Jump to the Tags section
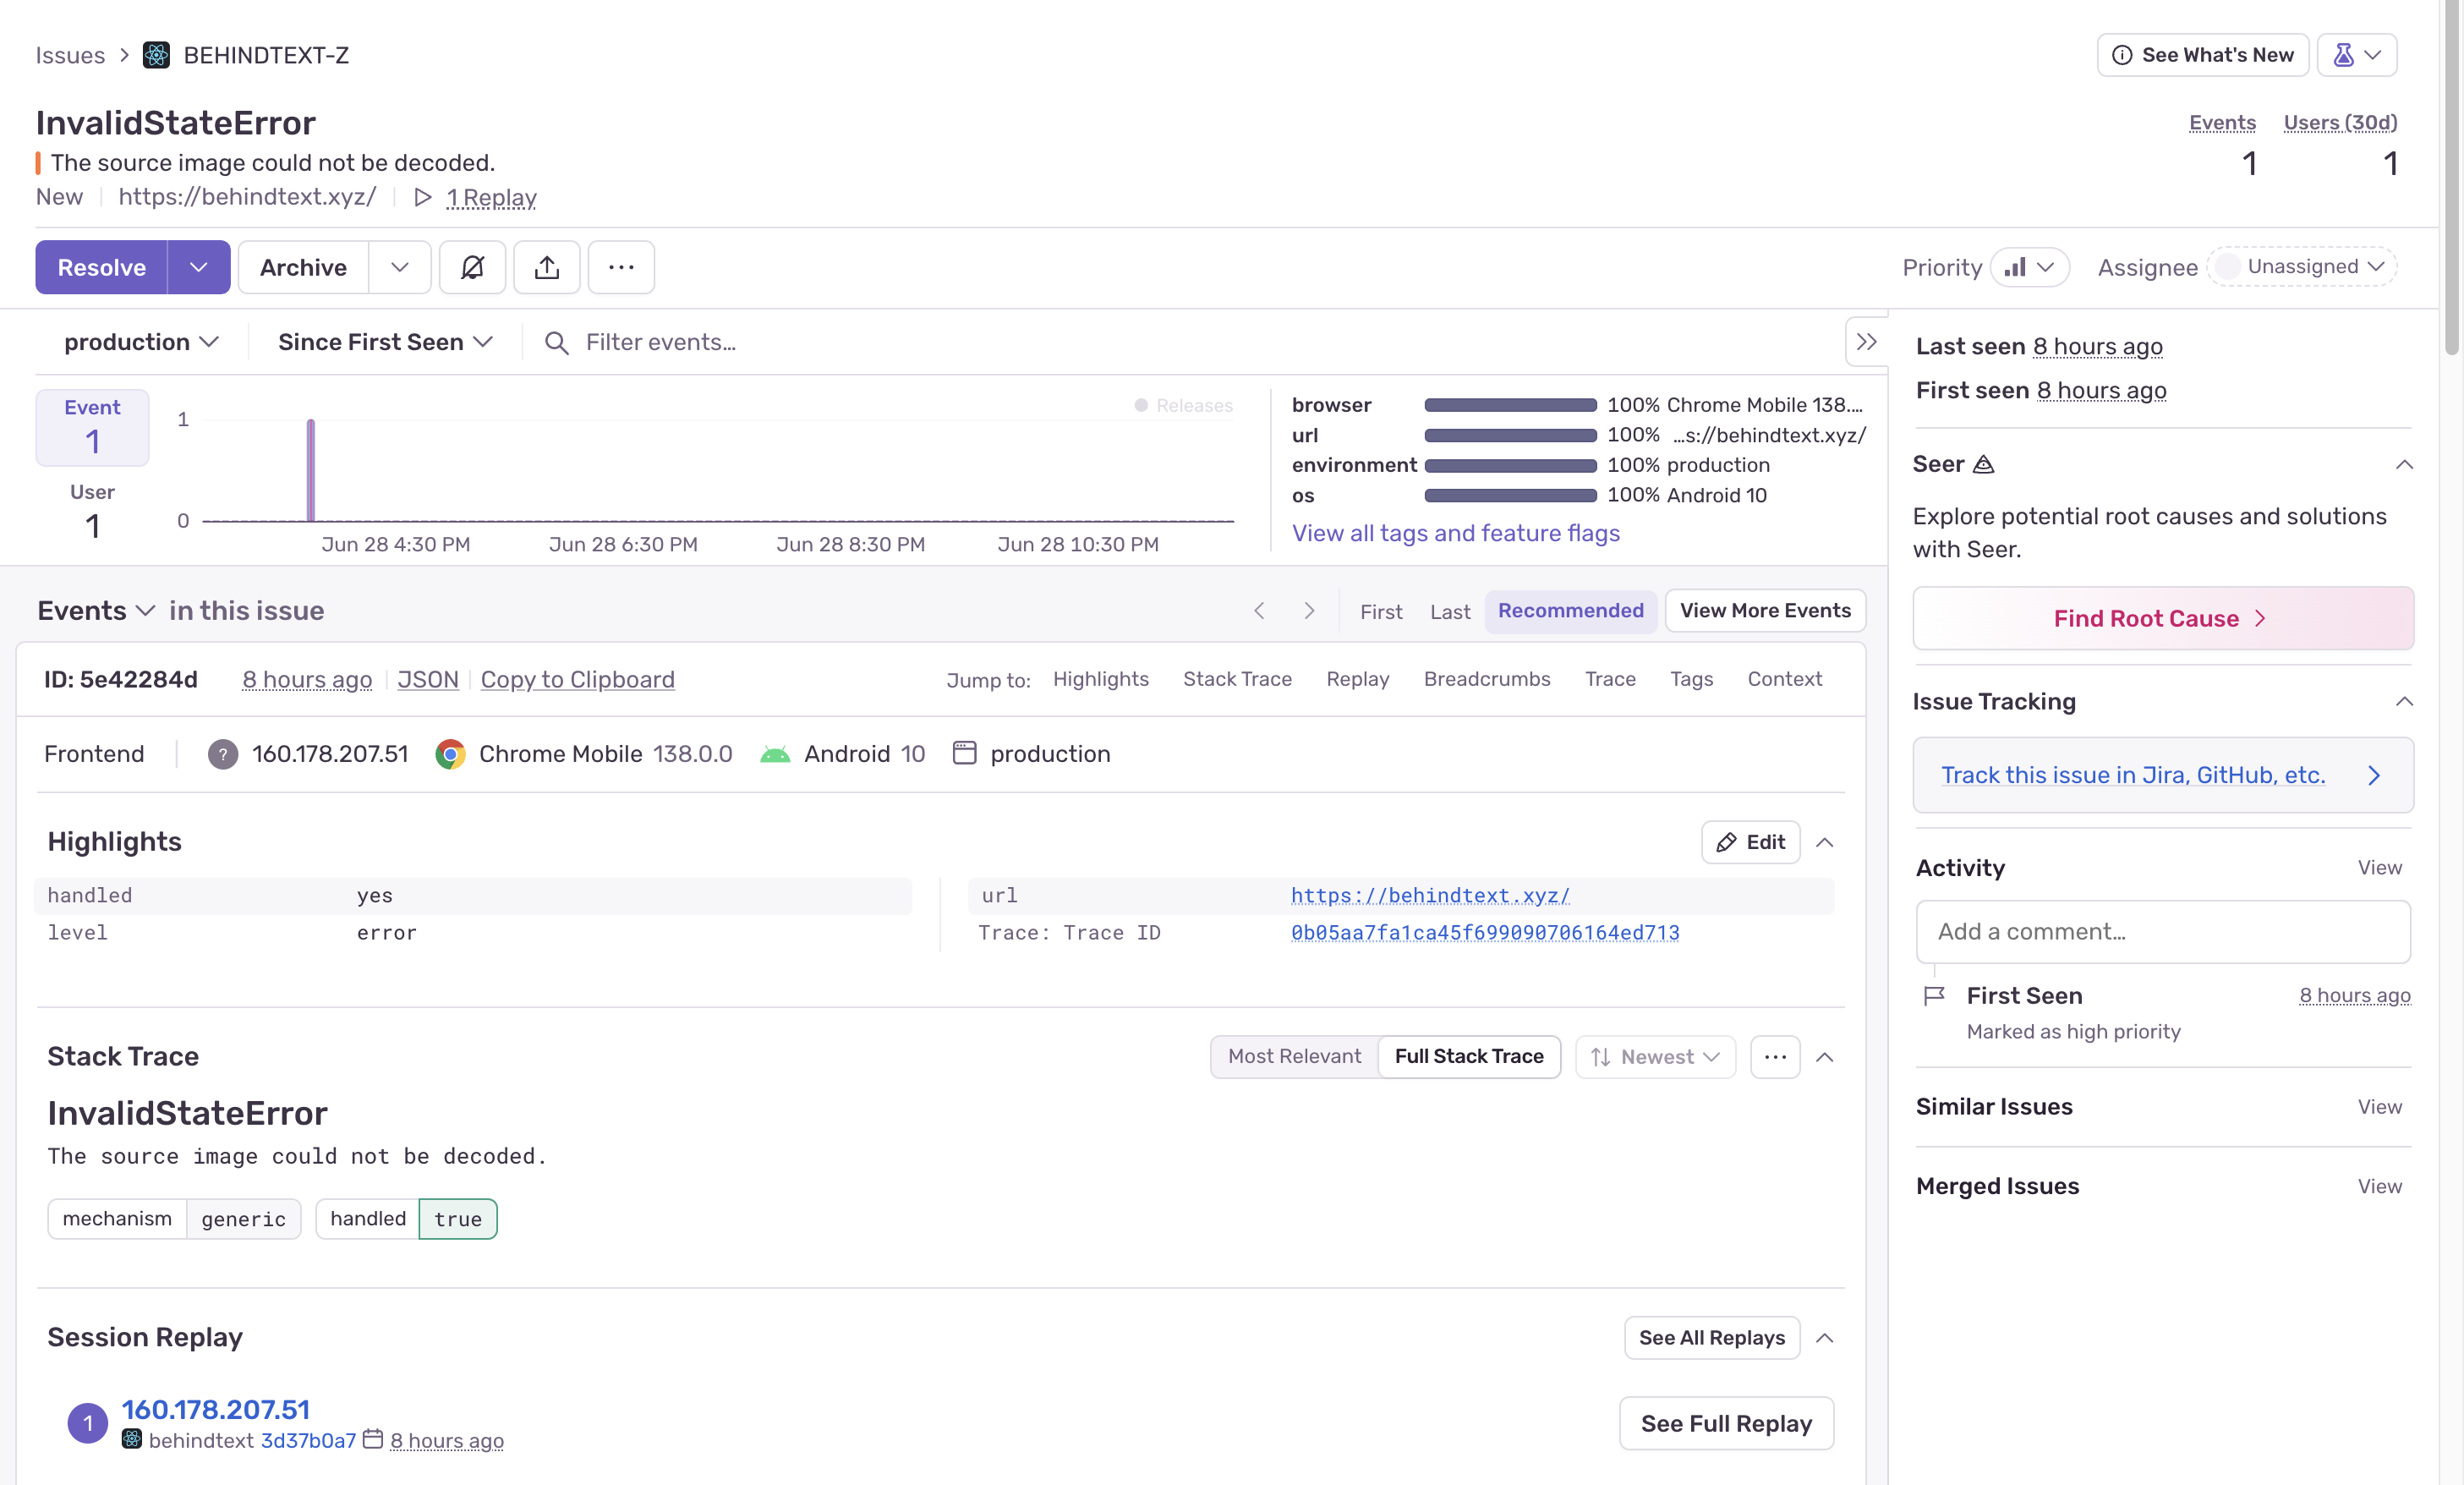The width and height of the screenshot is (2464, 1485). pos(1691,679)
